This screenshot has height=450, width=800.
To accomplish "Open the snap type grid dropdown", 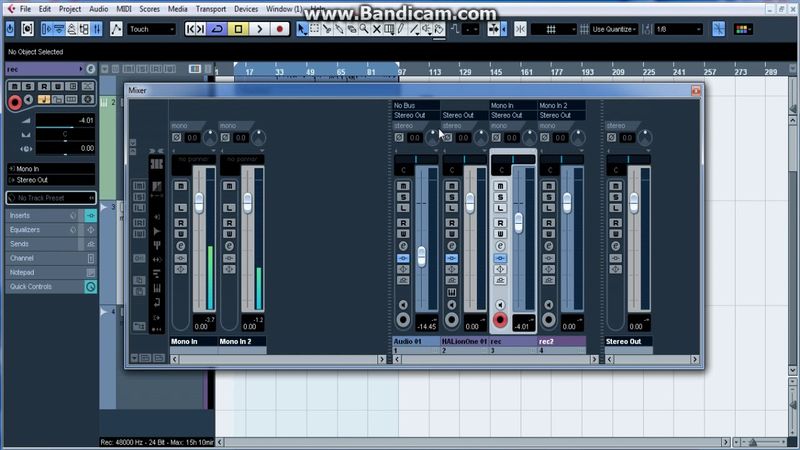I will [554, 29].
